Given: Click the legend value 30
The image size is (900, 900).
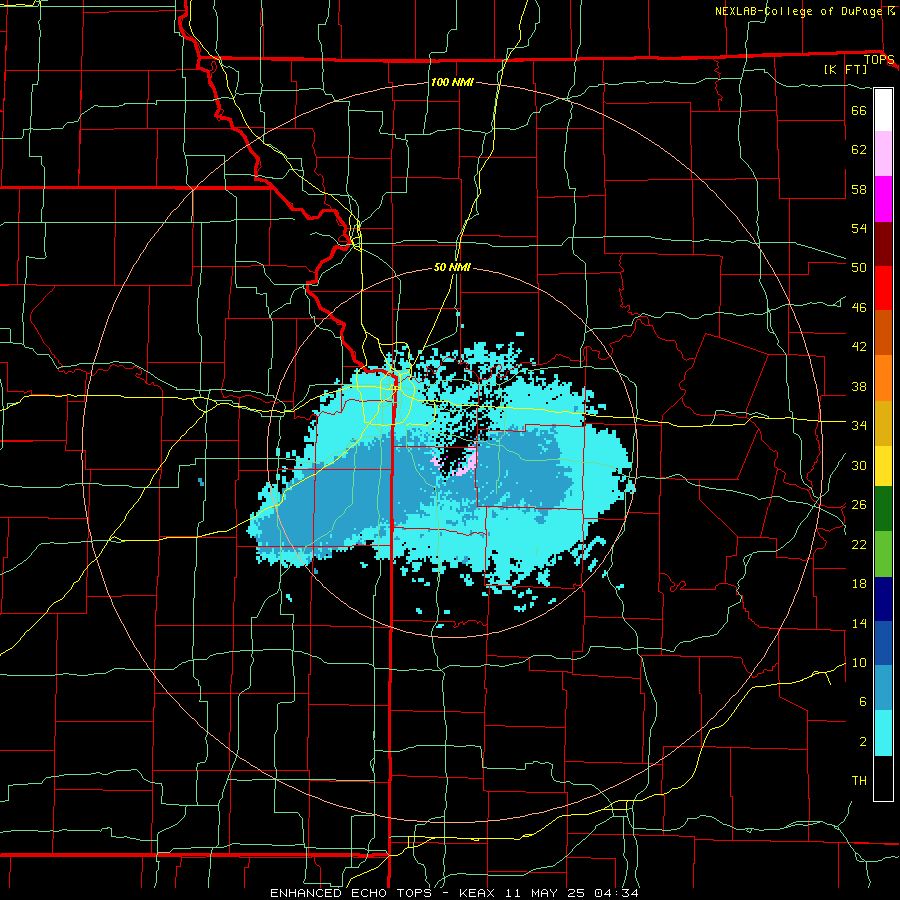Looking at the screenshot, I should point(859,465).
